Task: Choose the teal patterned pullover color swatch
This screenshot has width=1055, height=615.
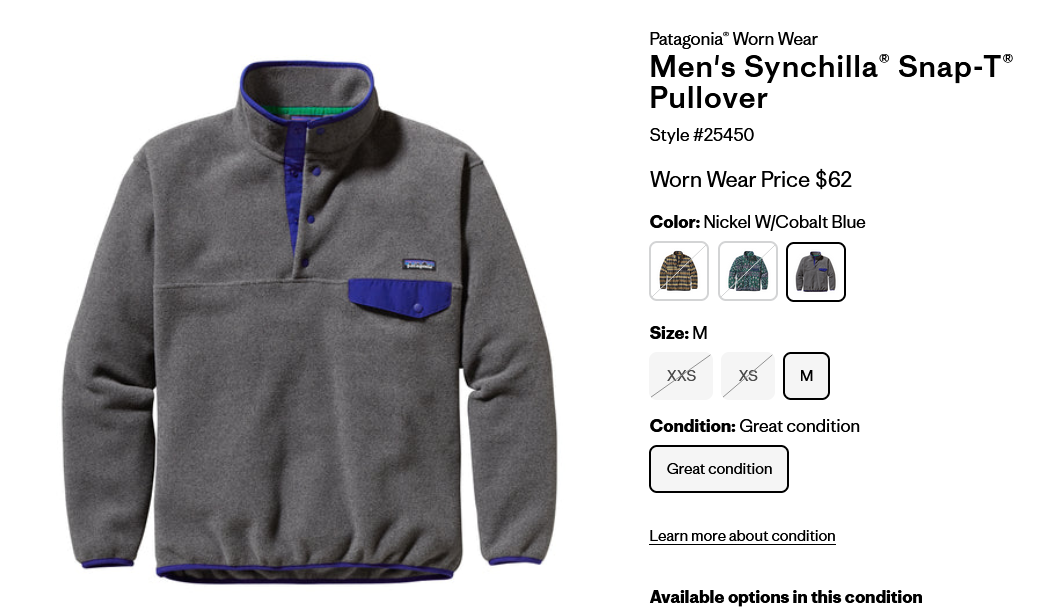Action: pyautogui.click(x=748, y=271)
